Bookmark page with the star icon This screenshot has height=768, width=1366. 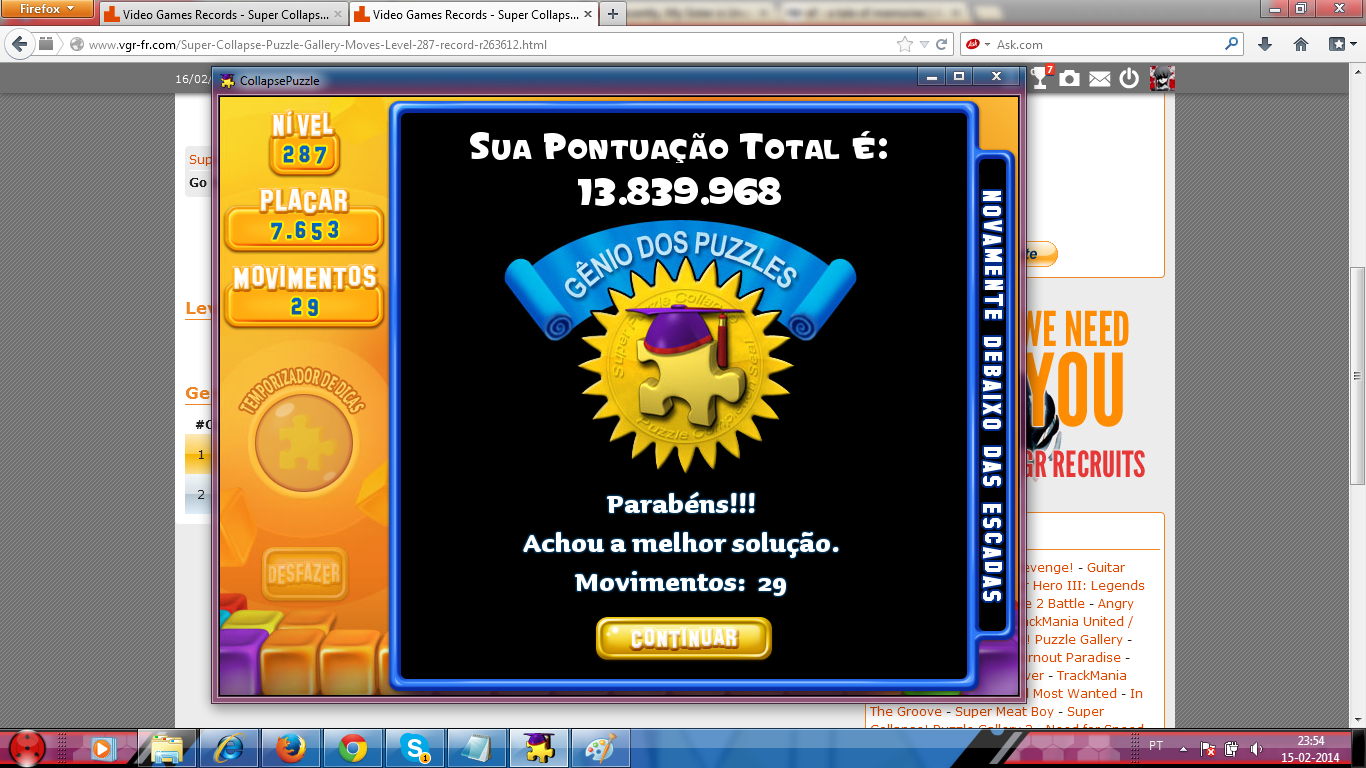pos(905,44)
